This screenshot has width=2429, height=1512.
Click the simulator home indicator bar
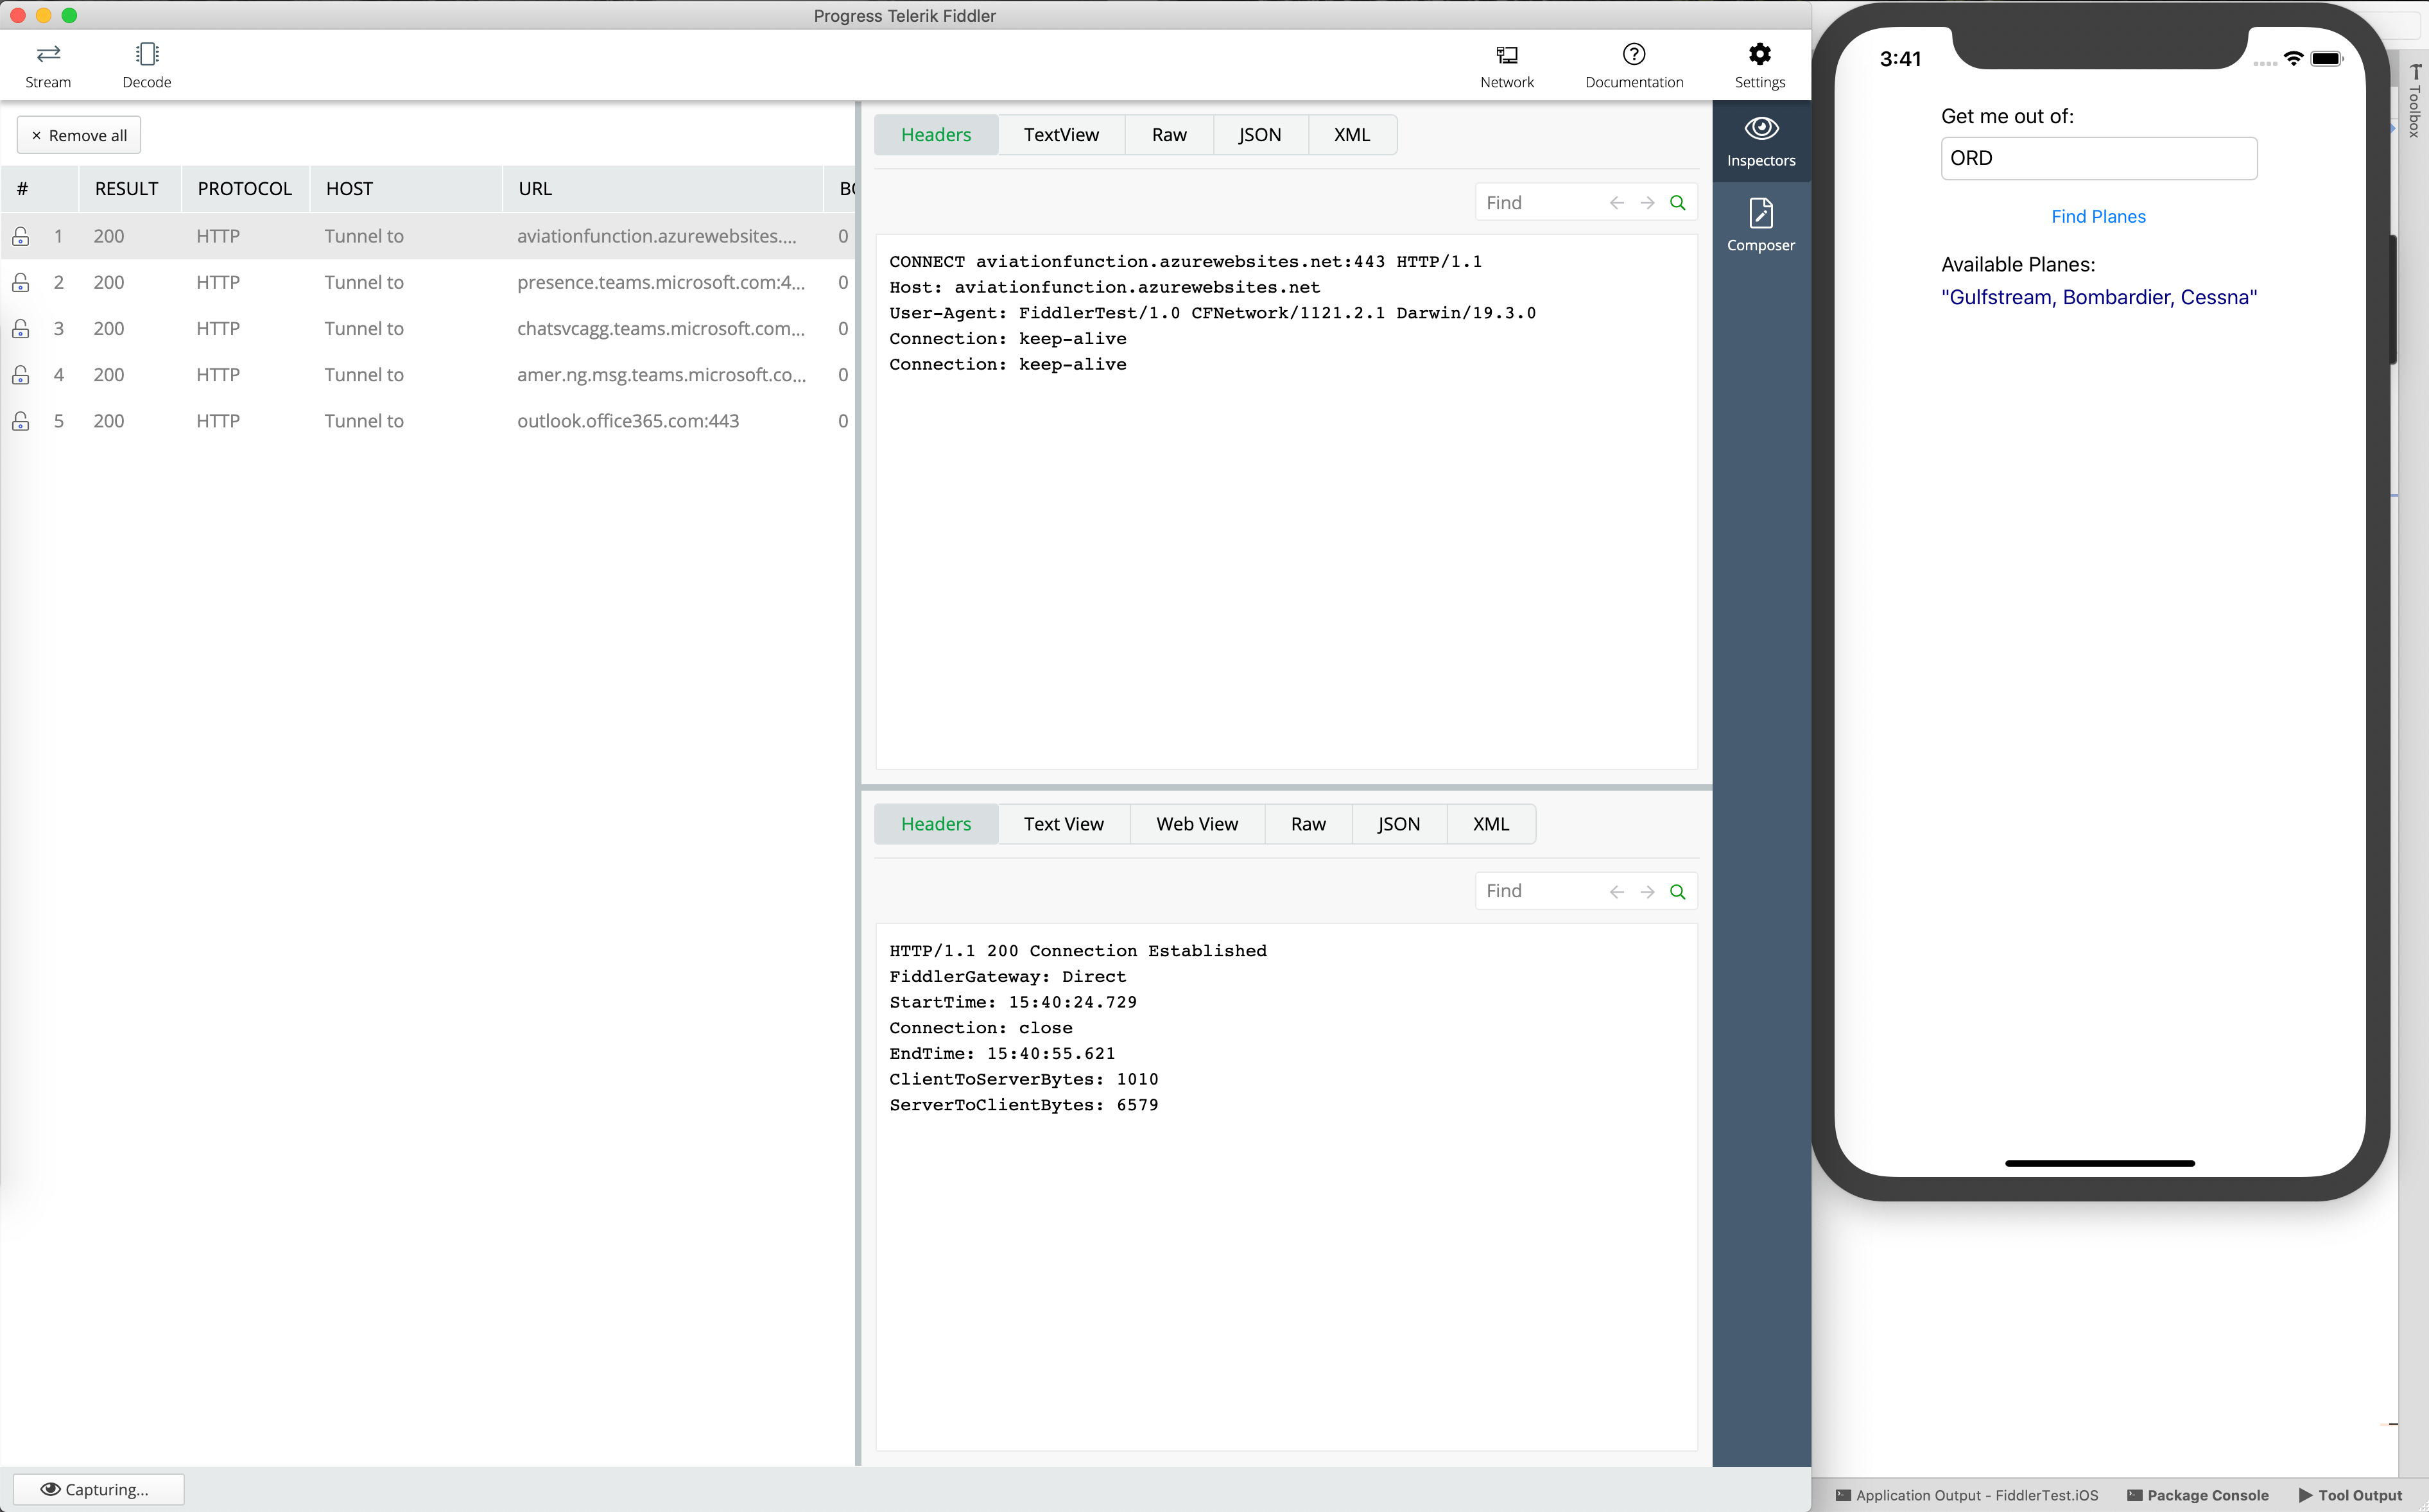point(2099,1163)
